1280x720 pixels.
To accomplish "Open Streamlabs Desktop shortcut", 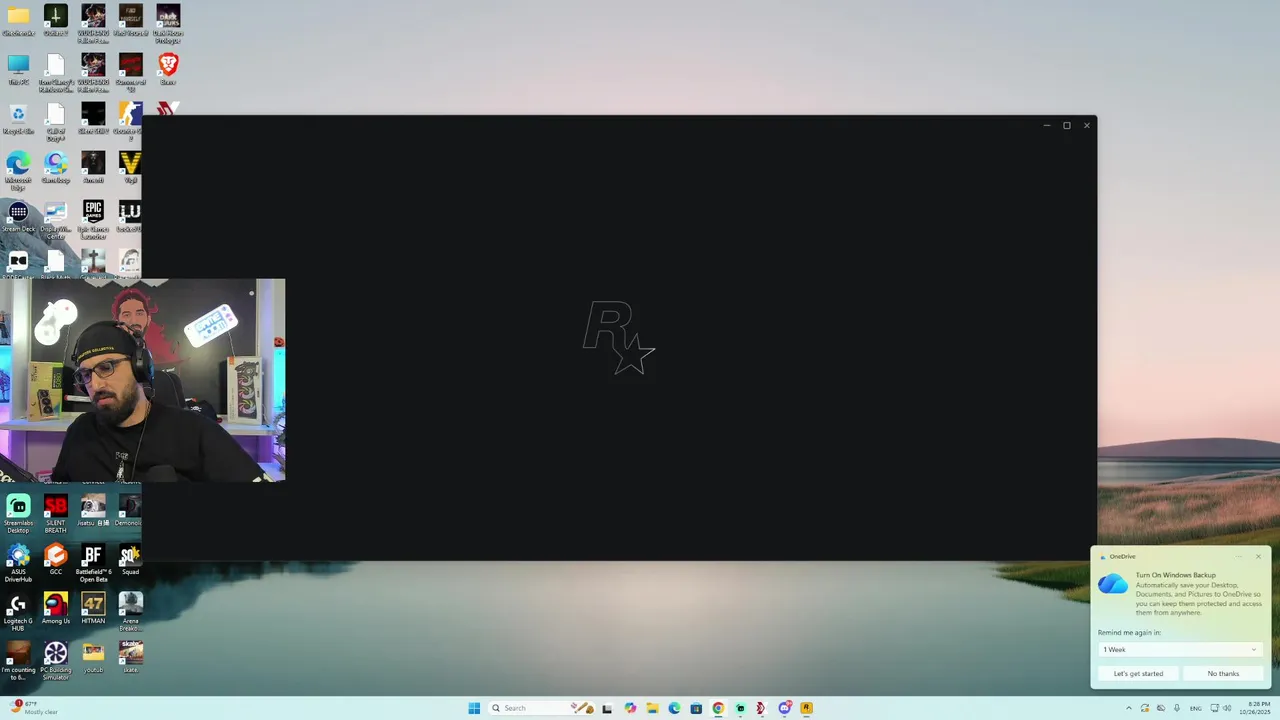I will click(18, 514).
